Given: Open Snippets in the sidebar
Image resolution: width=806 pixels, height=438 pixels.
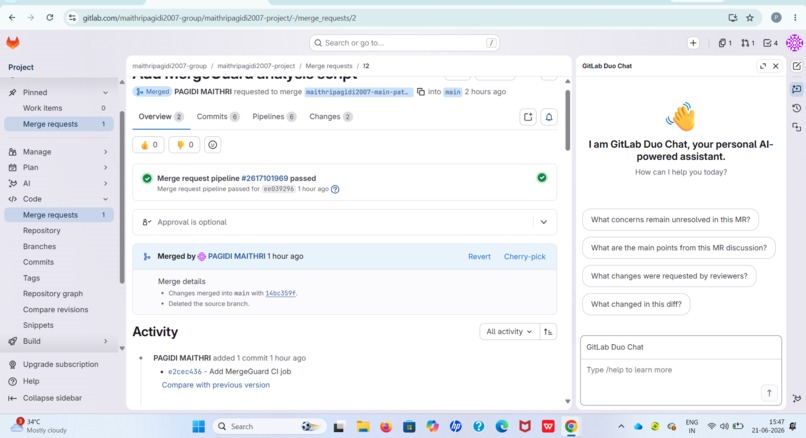Looking at the screenshot, I should pos(59,325).
